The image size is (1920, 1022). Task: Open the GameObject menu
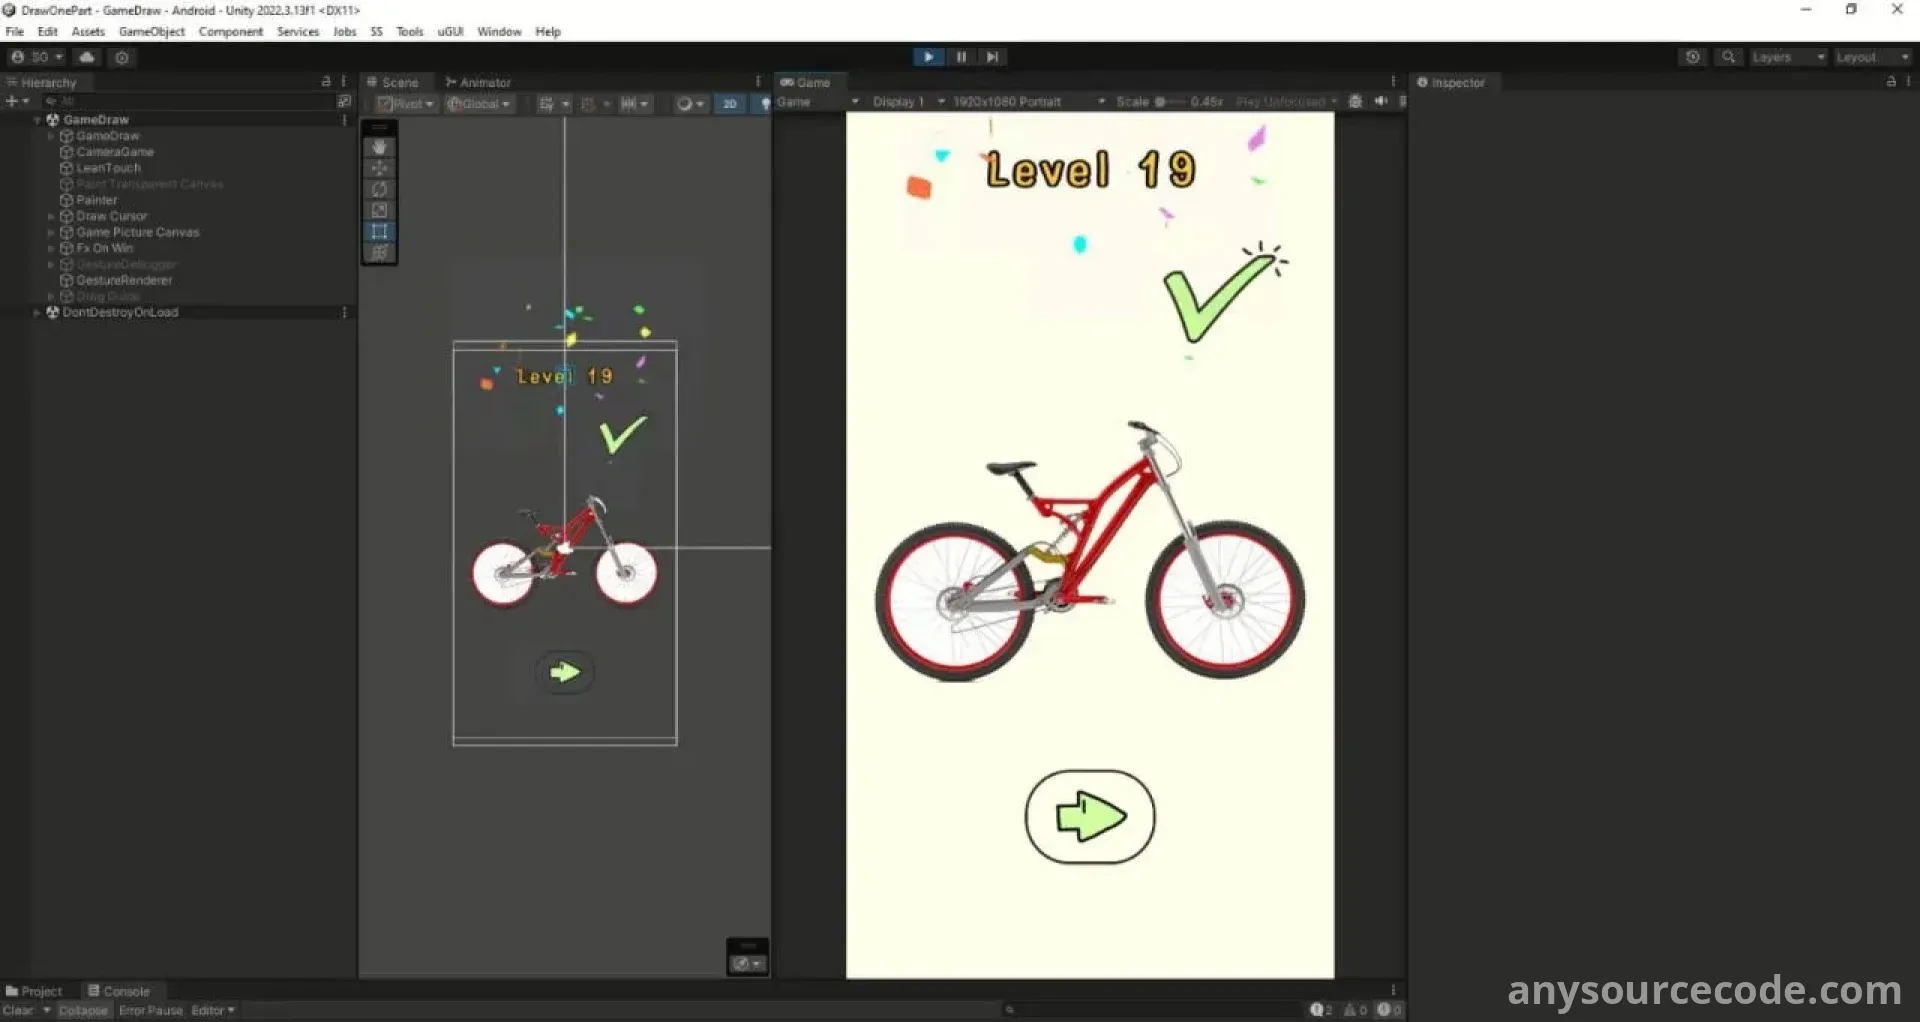[151, 31]
